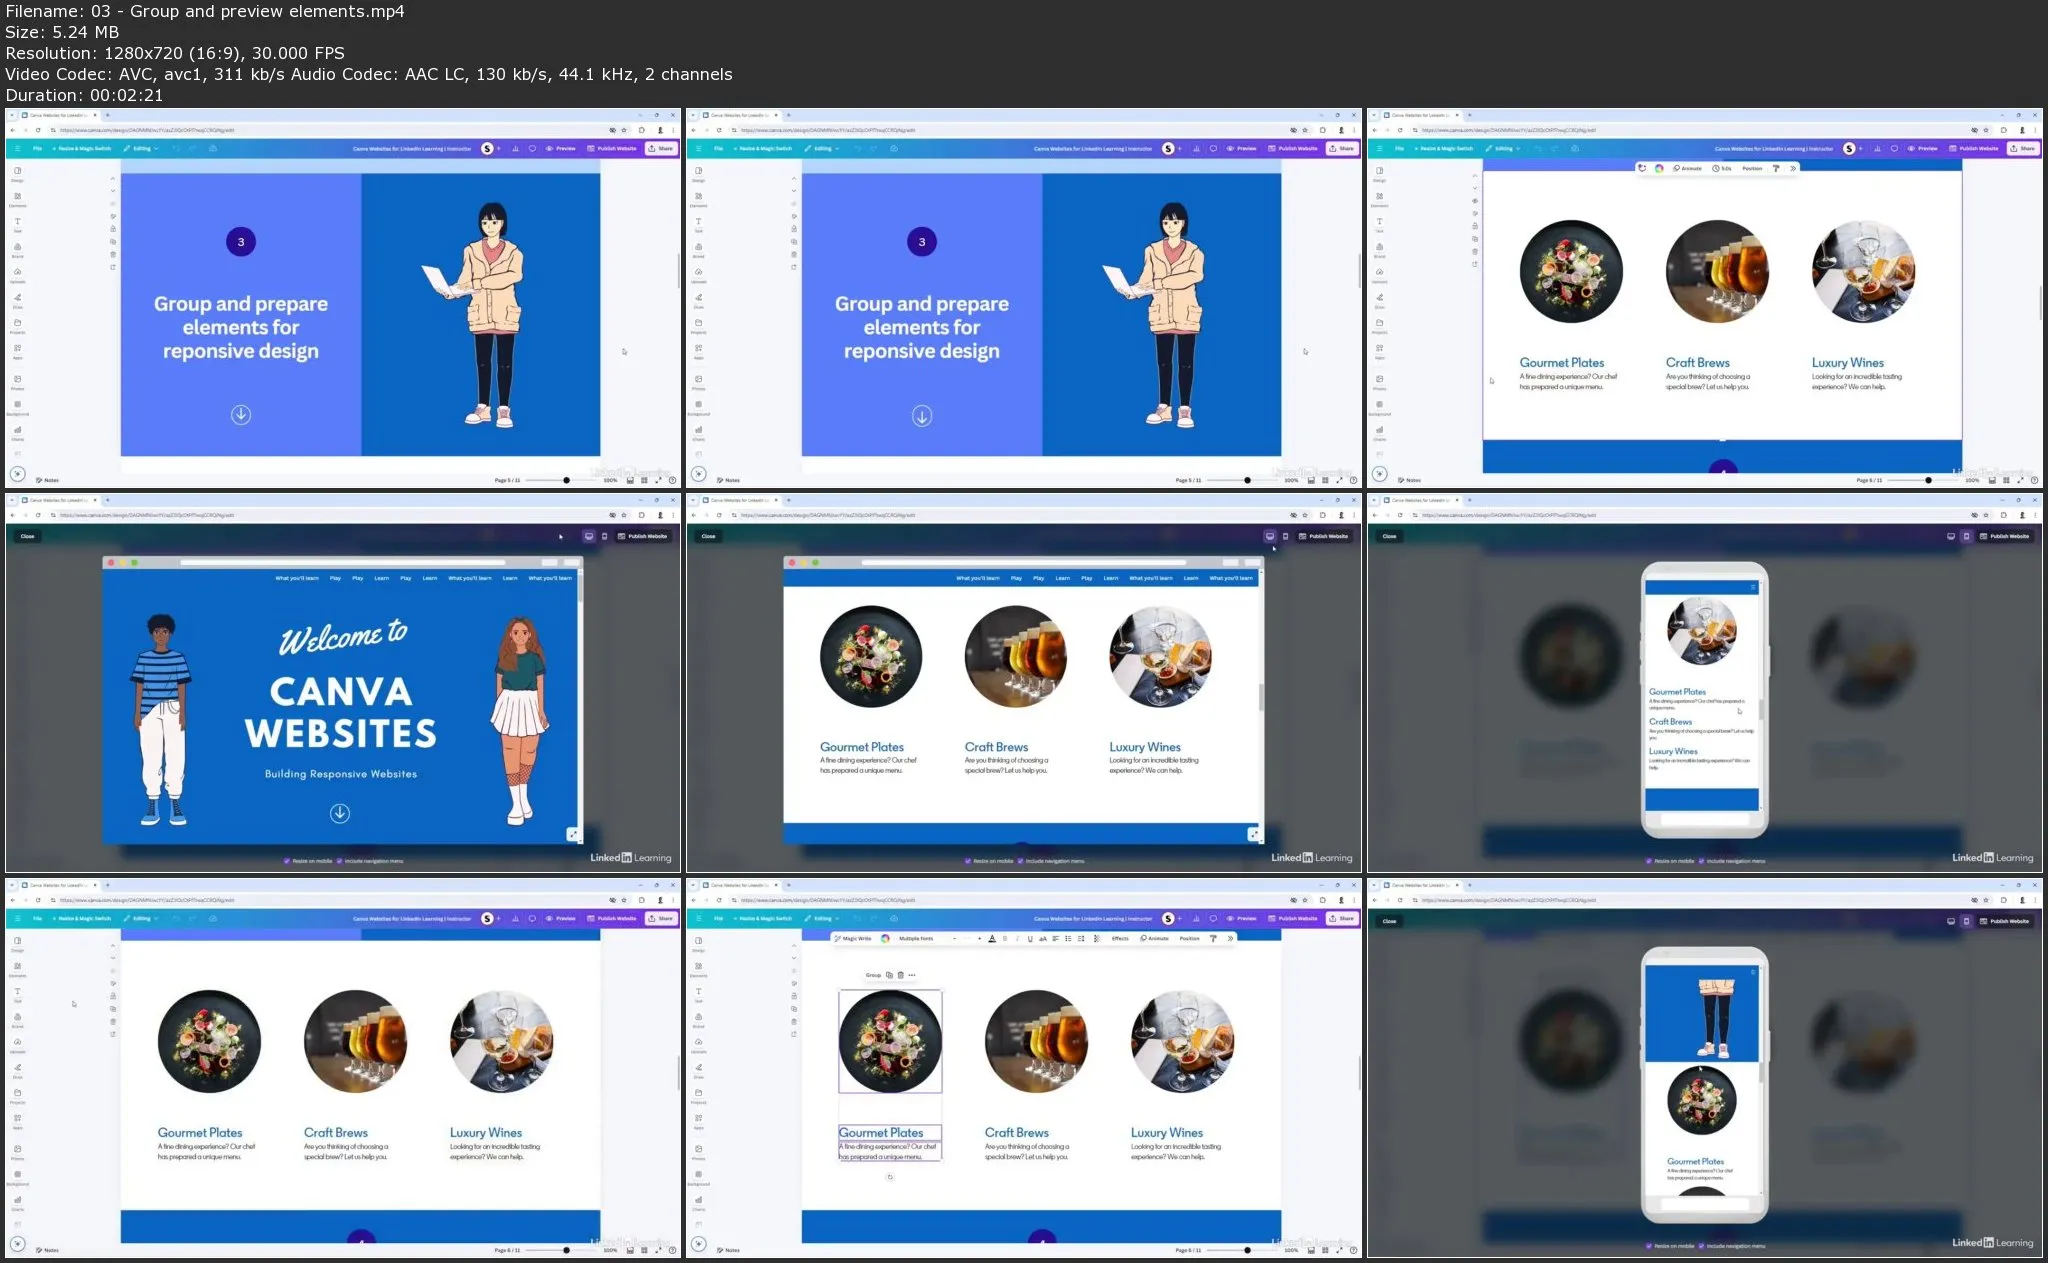In the eighth frame, open the Effects option
The height and width of the screenshot is (1263, 2048).
1120,938
